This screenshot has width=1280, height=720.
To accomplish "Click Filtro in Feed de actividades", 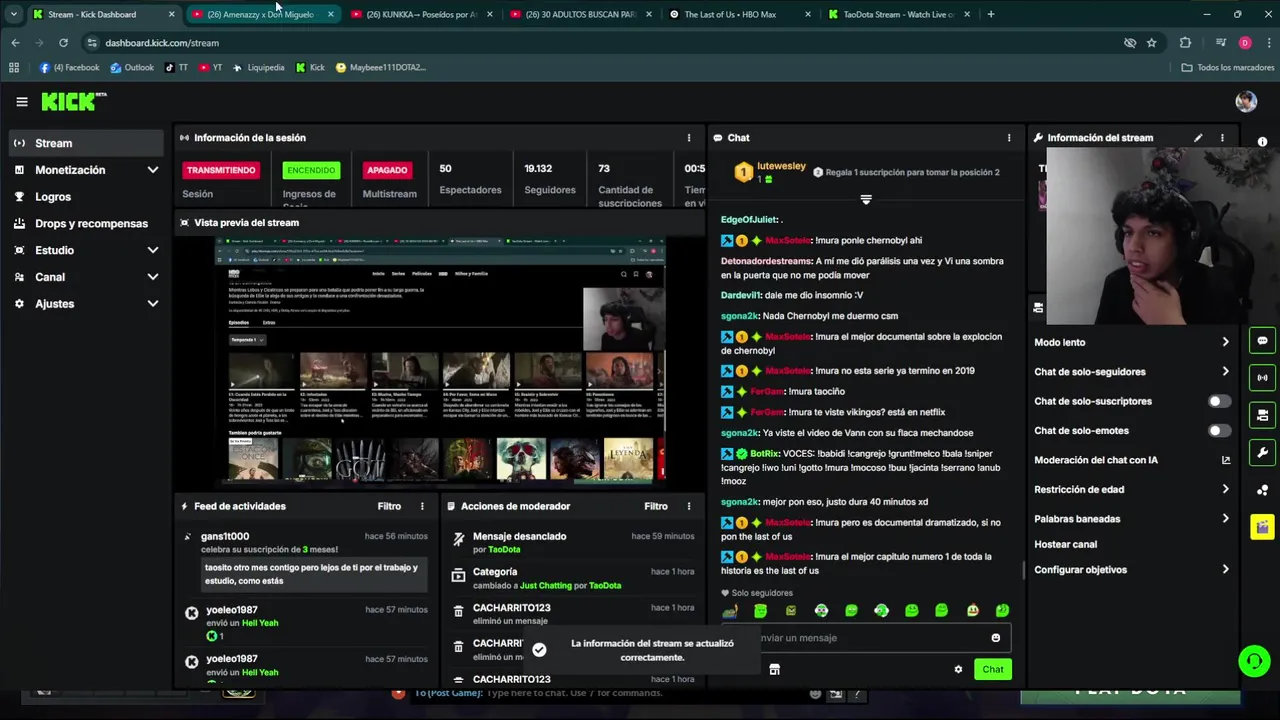I will coord(389,506).
